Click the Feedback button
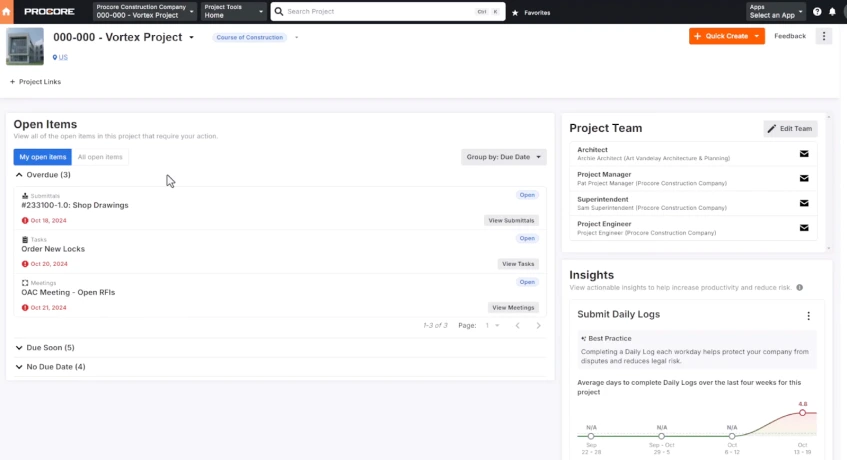The image size is (847, 460). (x=790, y=36)
